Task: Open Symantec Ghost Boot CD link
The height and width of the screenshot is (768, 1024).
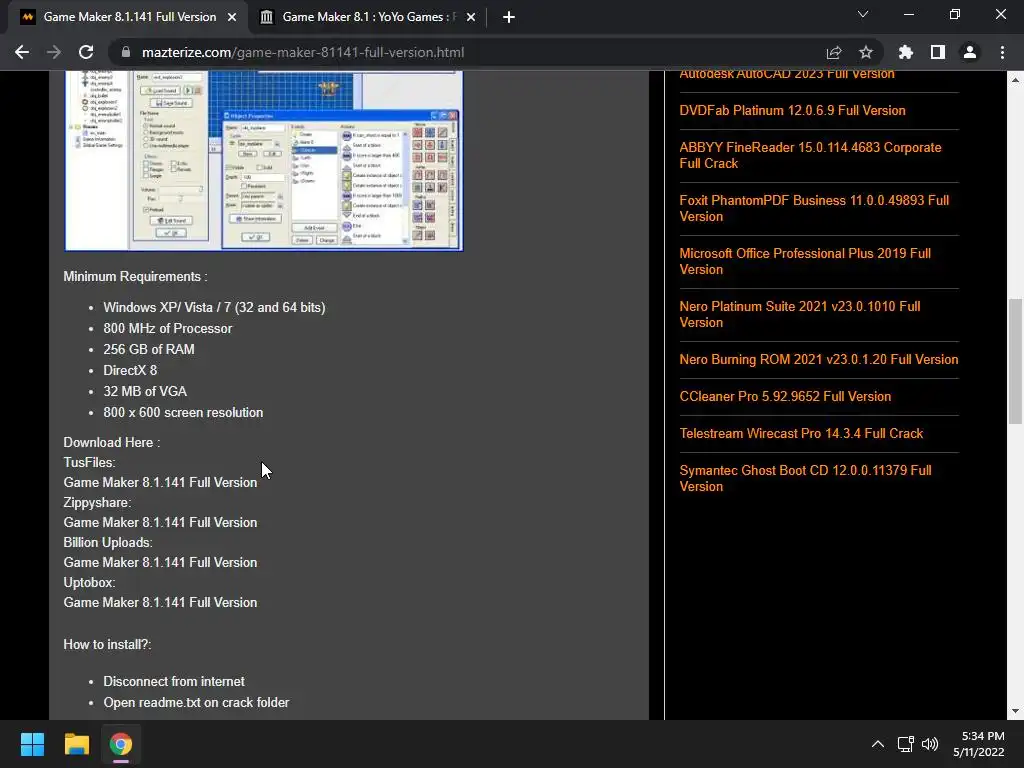Action: click(805, 478)
